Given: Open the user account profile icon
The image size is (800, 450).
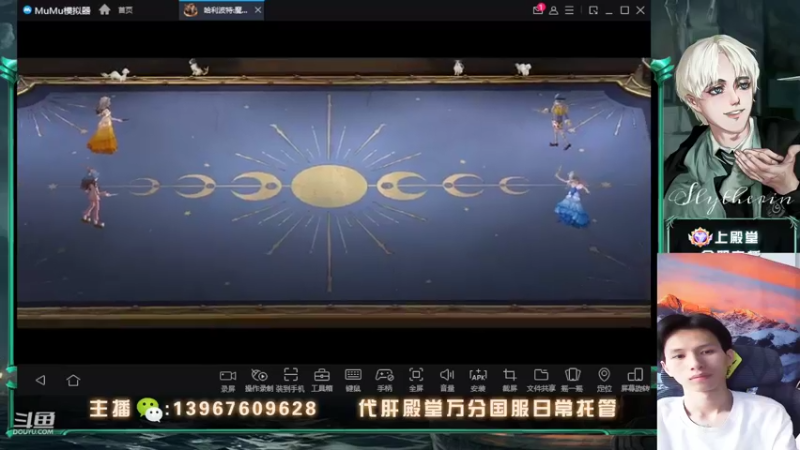Looking at the screenshot, I should tap(554, 10).
